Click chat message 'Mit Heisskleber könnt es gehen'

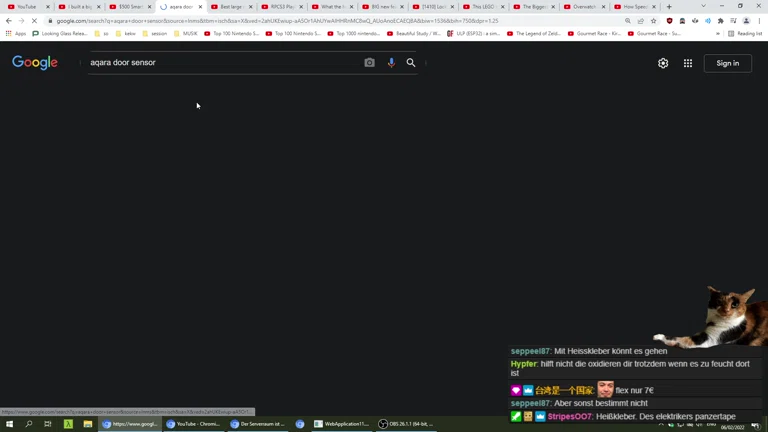coord(610,351)
